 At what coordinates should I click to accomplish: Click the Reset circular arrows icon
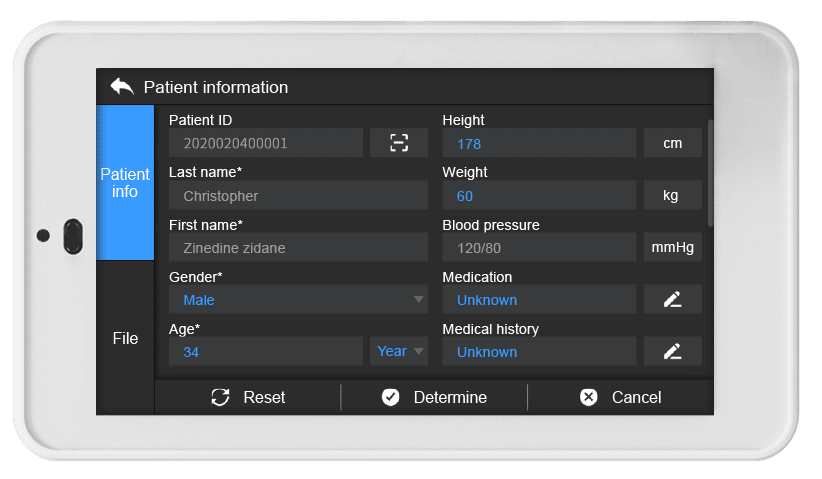point(220,397)
